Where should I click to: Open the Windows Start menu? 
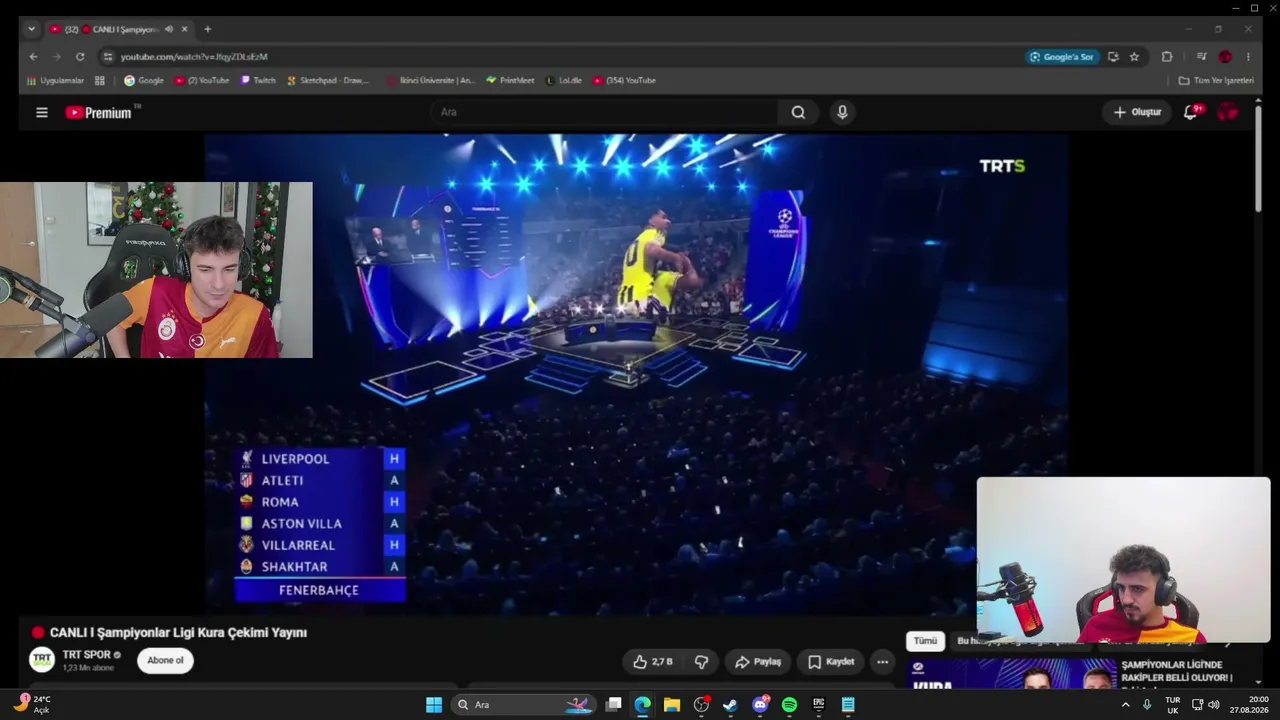[x=434, y=705]
